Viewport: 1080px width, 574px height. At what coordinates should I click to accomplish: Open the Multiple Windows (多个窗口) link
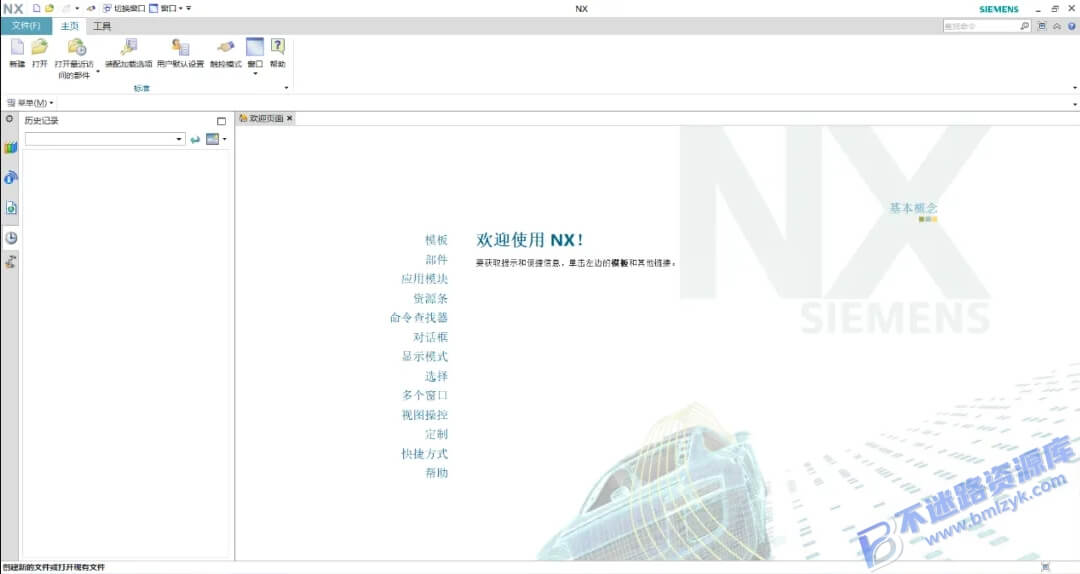click(x=424, y=396)
